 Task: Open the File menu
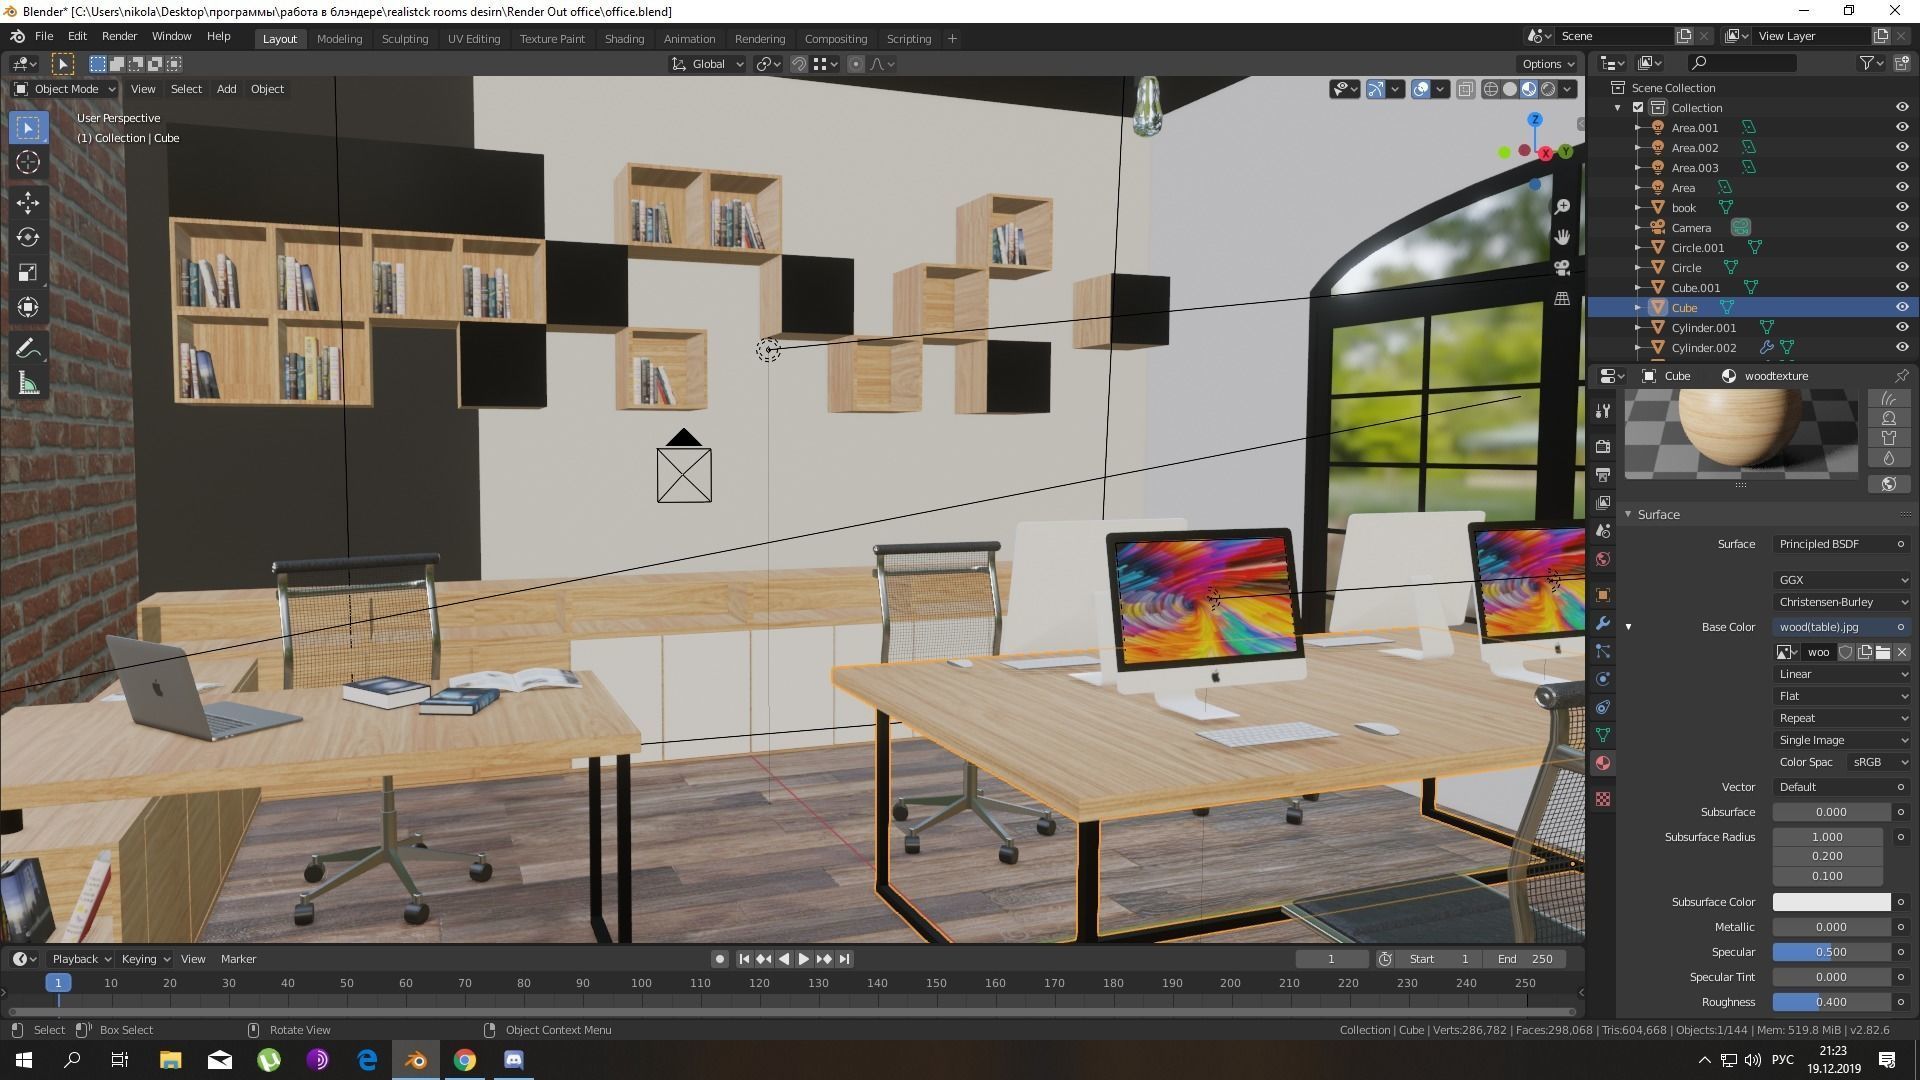[x=44, y=36]
